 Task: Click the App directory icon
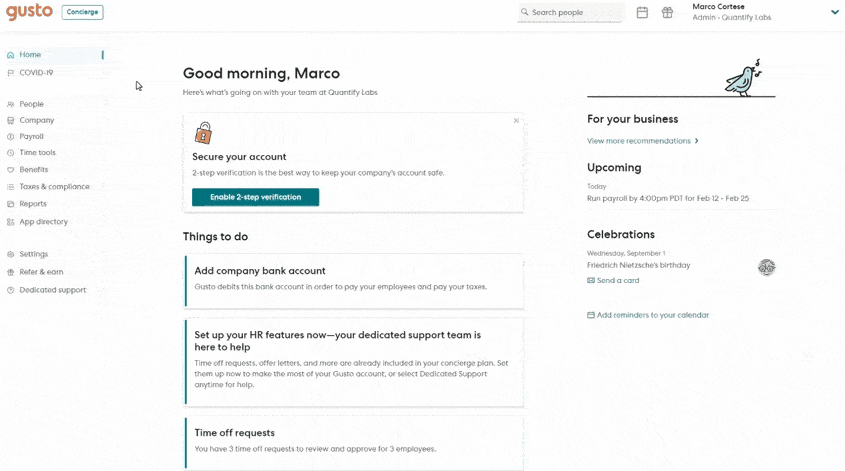click(10, 222)
